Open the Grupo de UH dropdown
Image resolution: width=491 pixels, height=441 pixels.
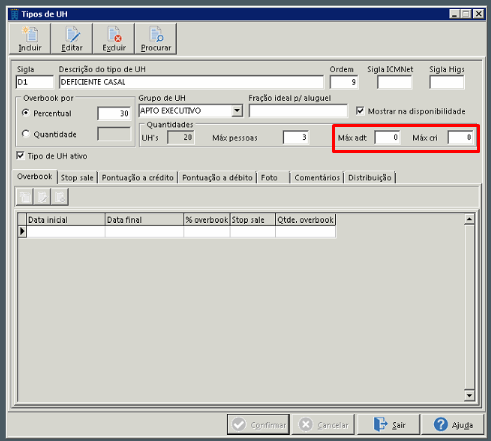tap(237, 110)
